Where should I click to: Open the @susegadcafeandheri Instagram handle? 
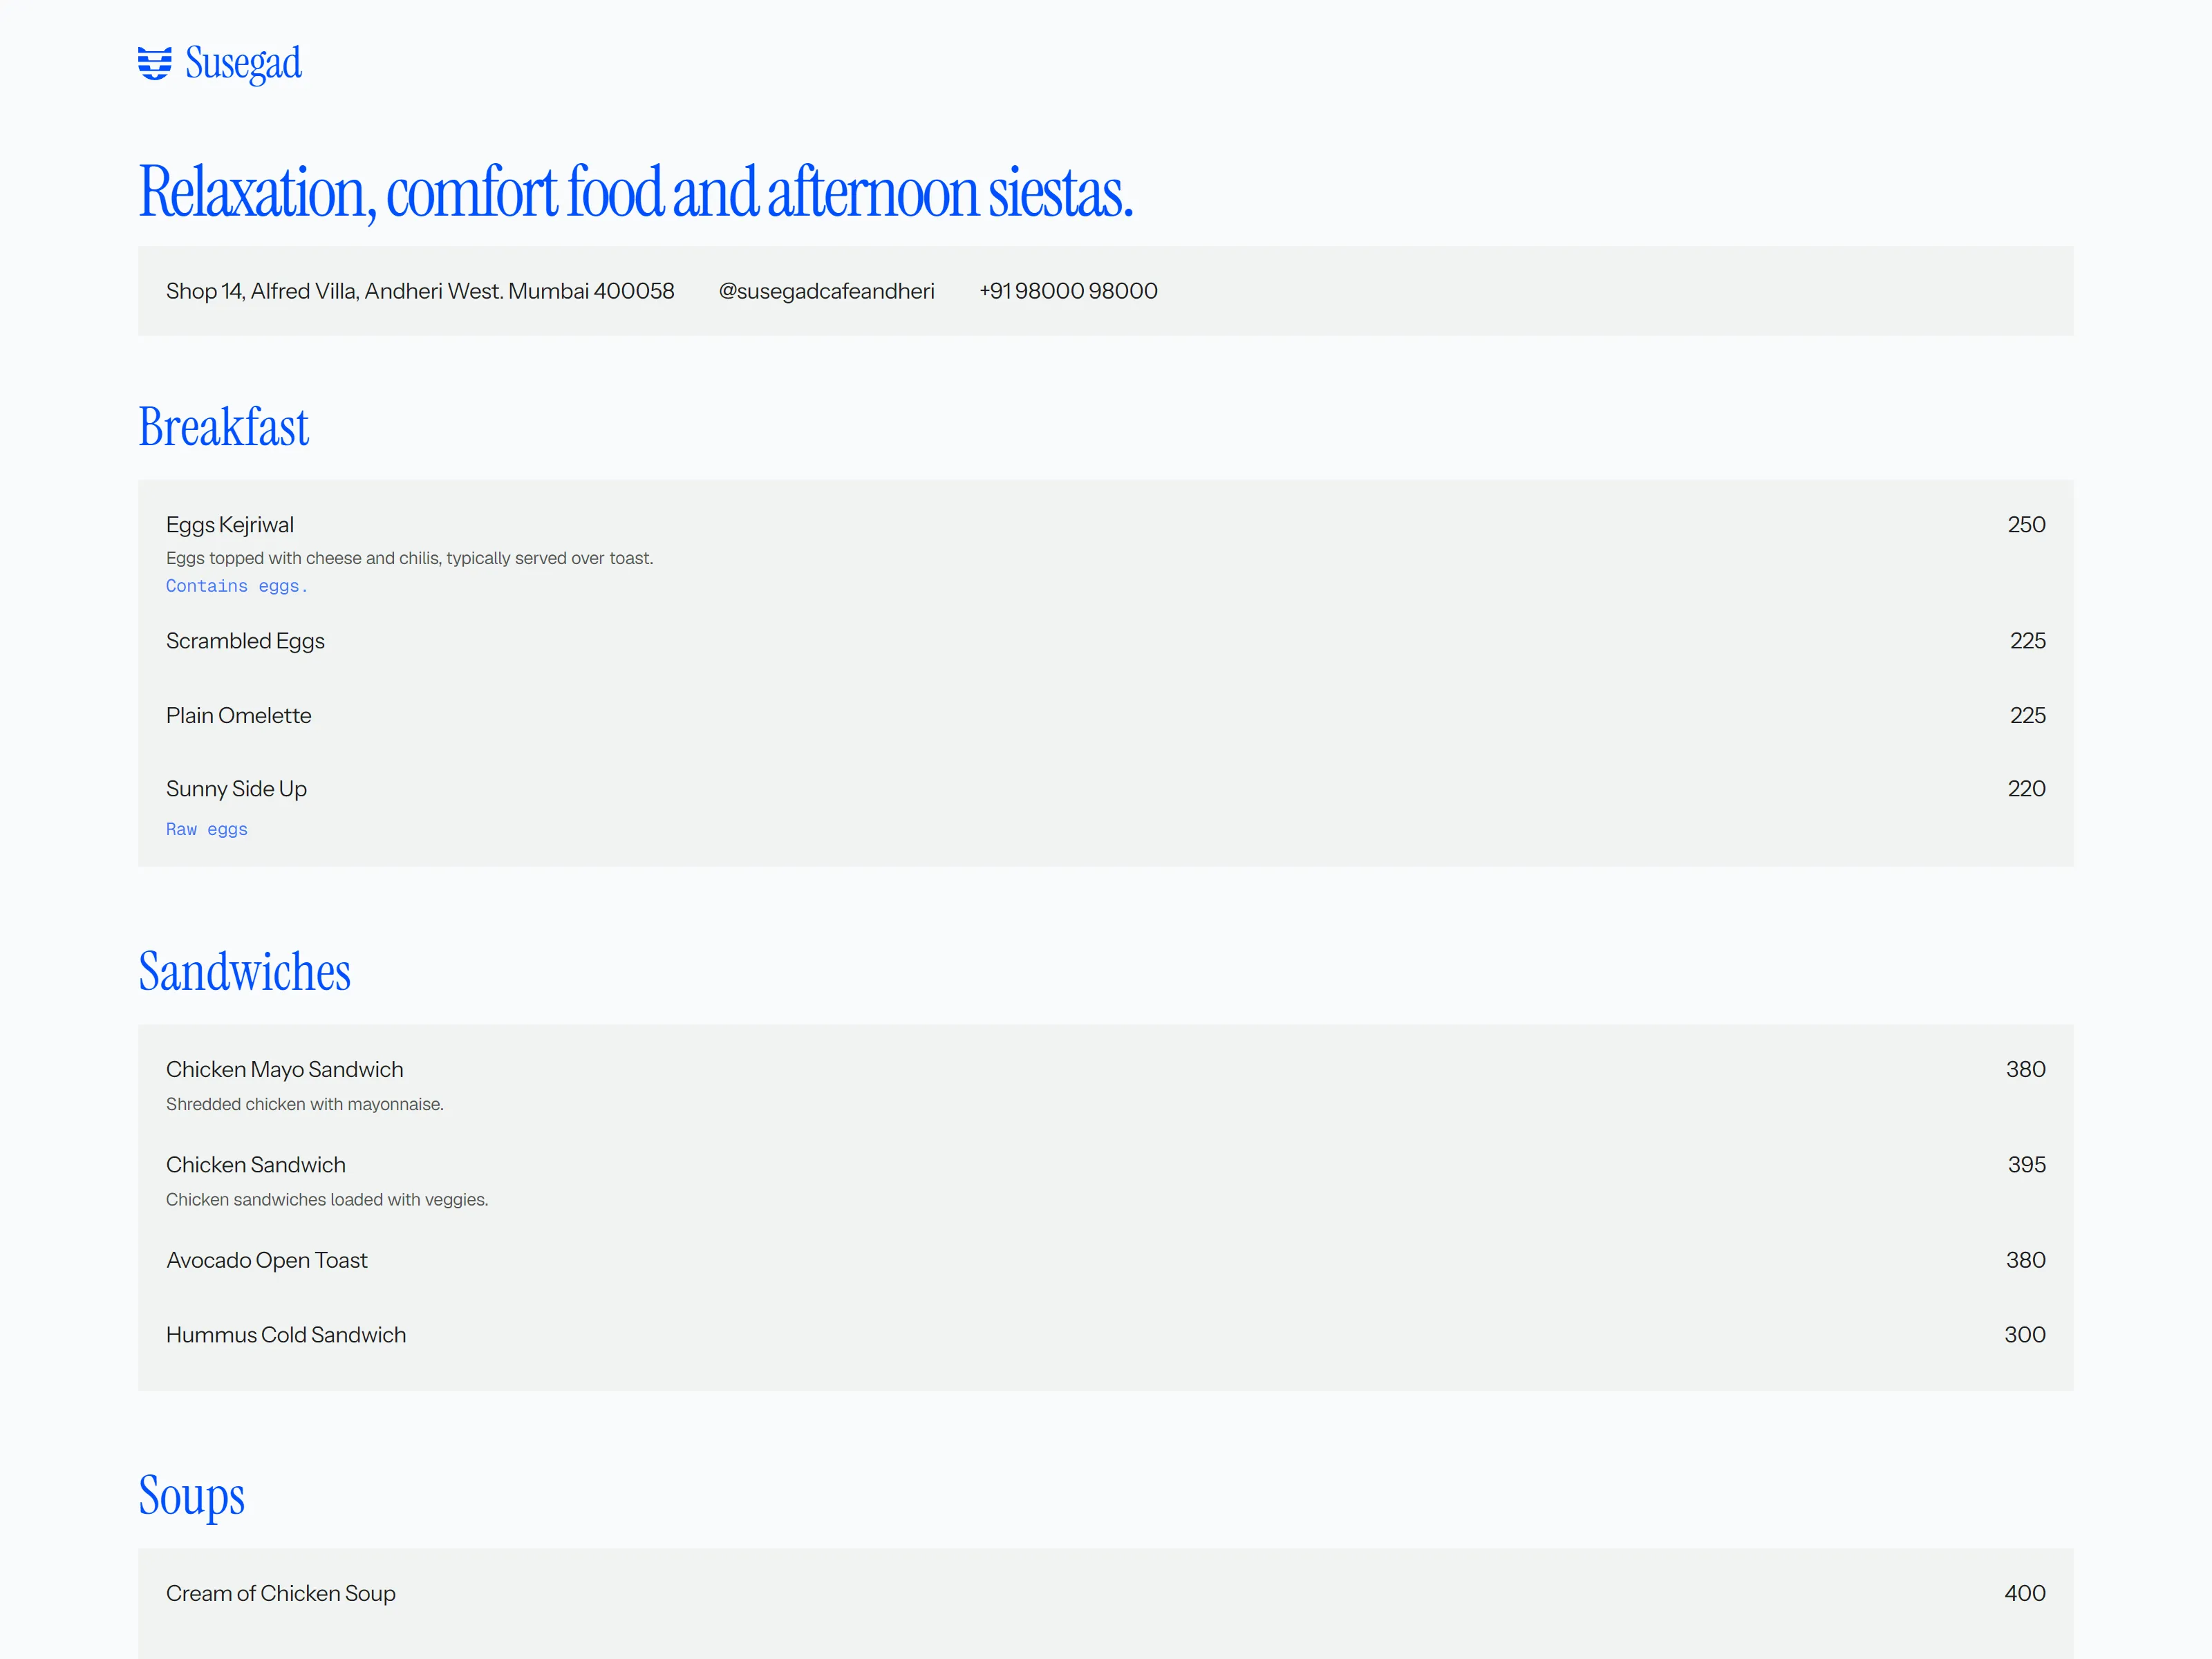coord(826,291)
